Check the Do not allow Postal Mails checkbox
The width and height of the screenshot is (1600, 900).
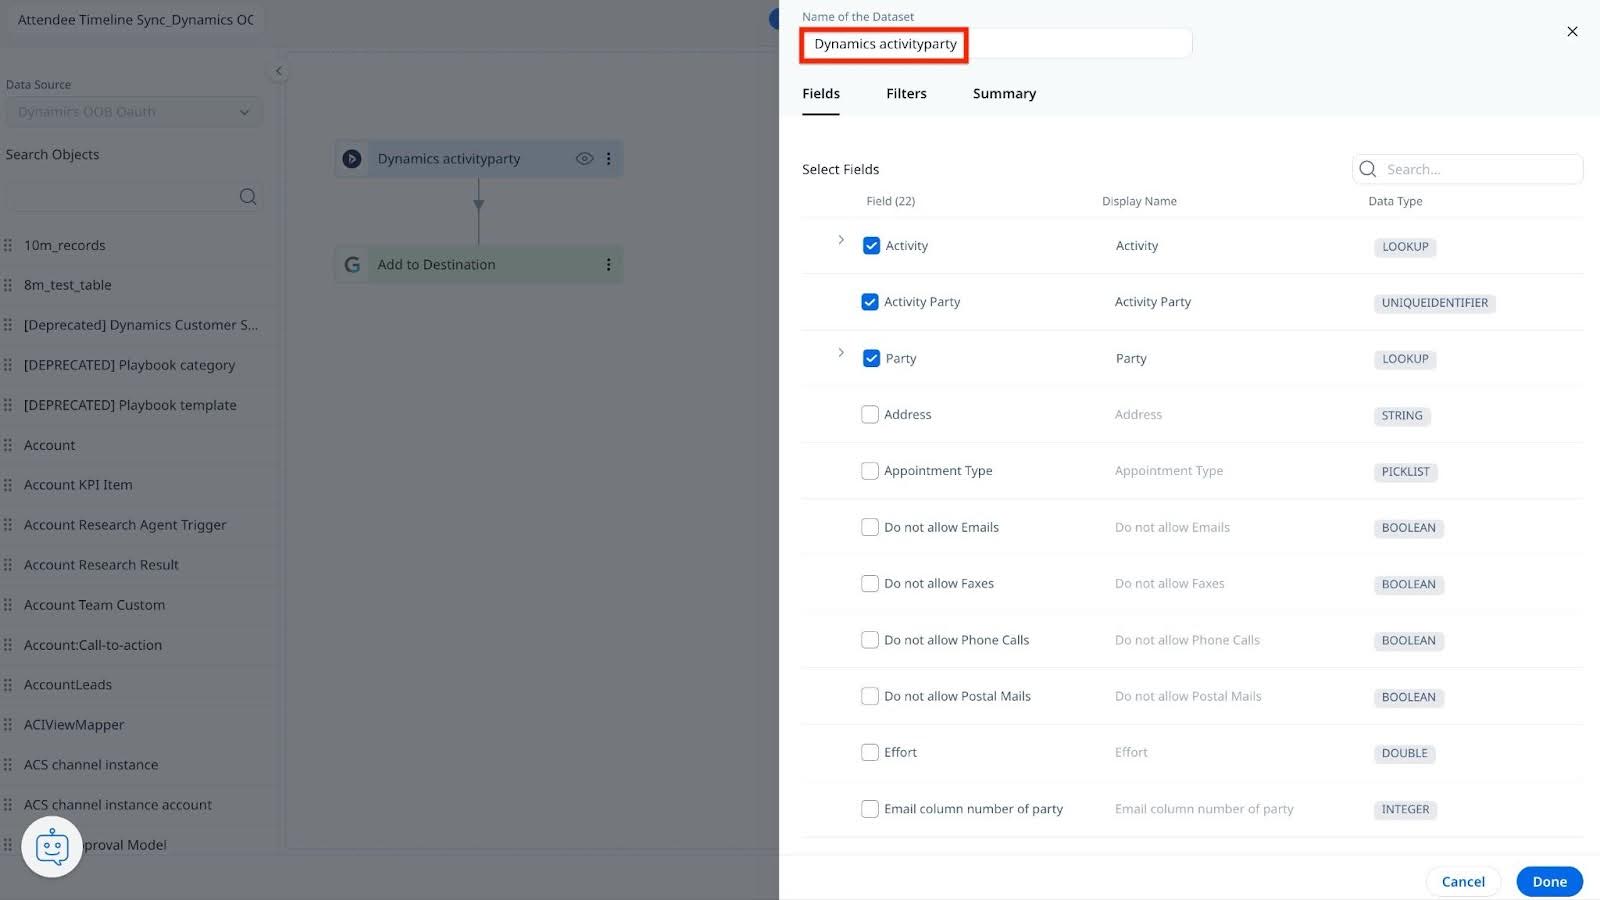click(x=870, y=696)
